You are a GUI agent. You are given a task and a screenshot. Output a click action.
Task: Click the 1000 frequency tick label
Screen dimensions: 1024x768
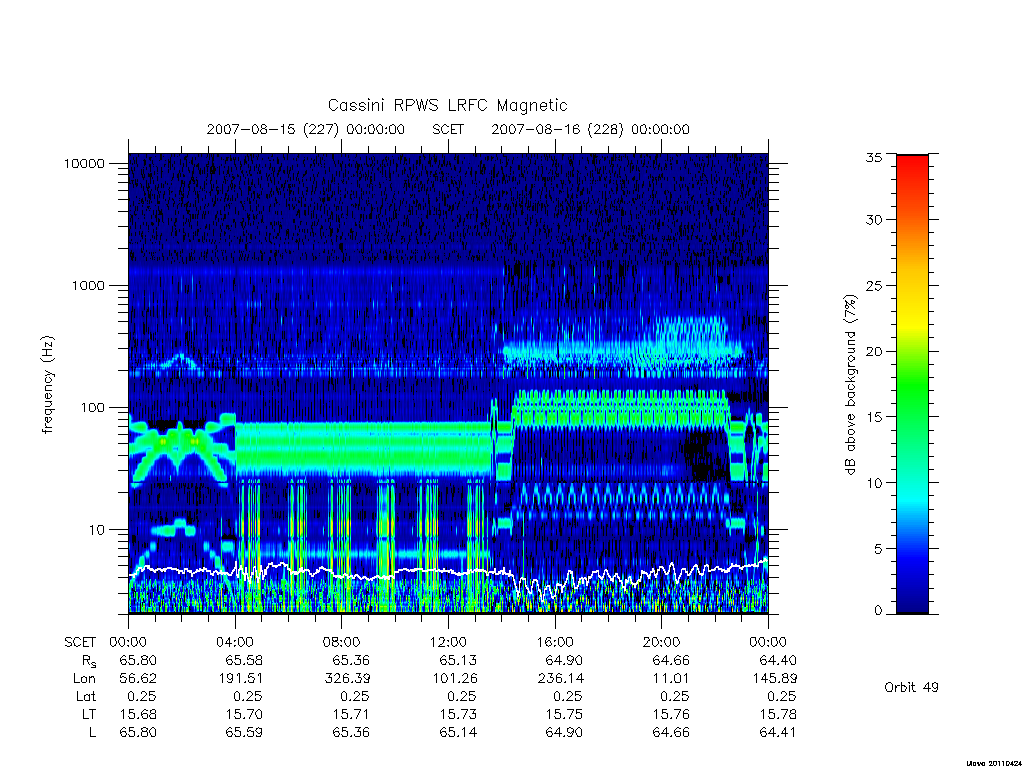[x=88, y=285]
